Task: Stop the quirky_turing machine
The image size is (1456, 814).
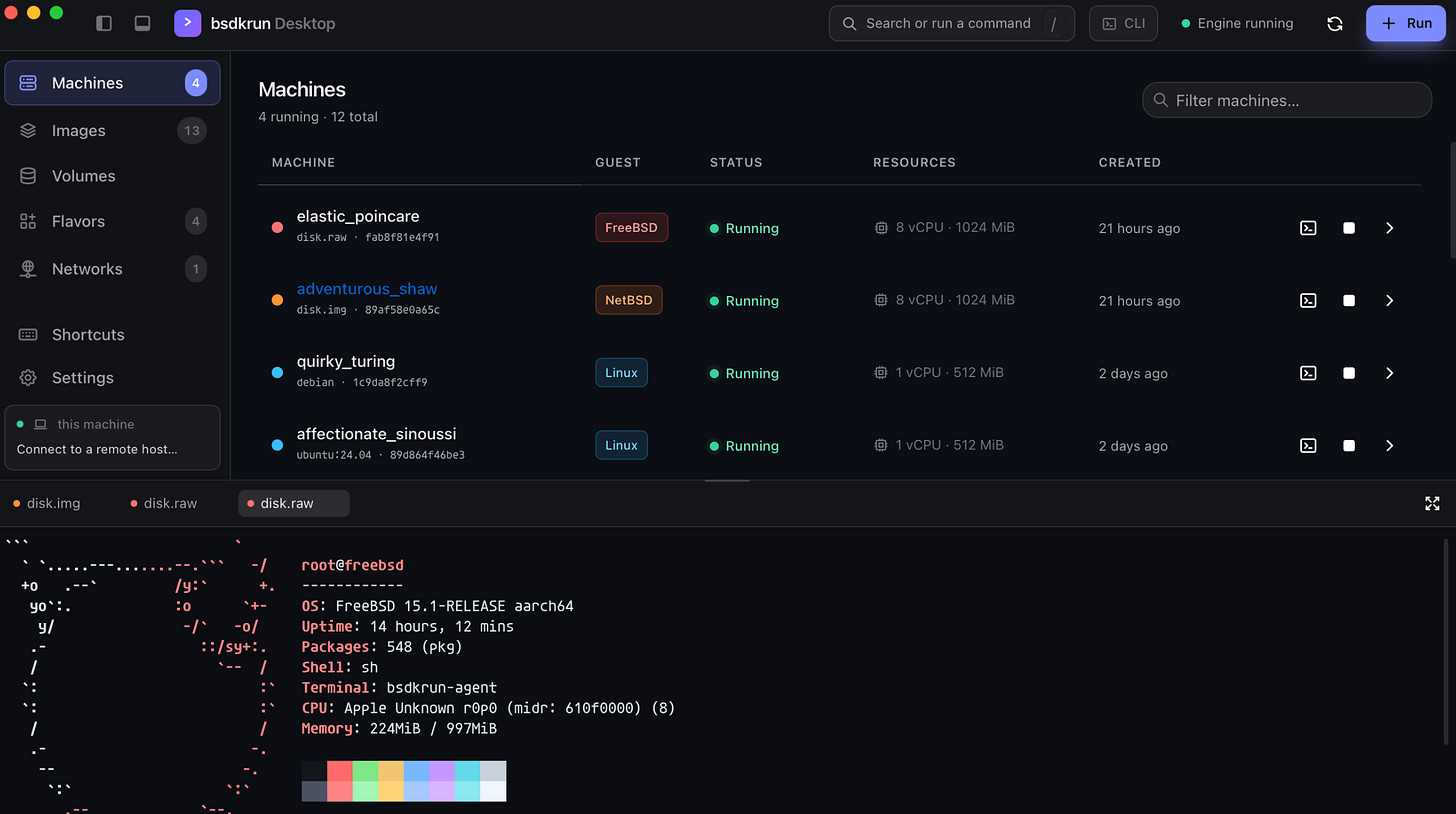Action: 1349,373
